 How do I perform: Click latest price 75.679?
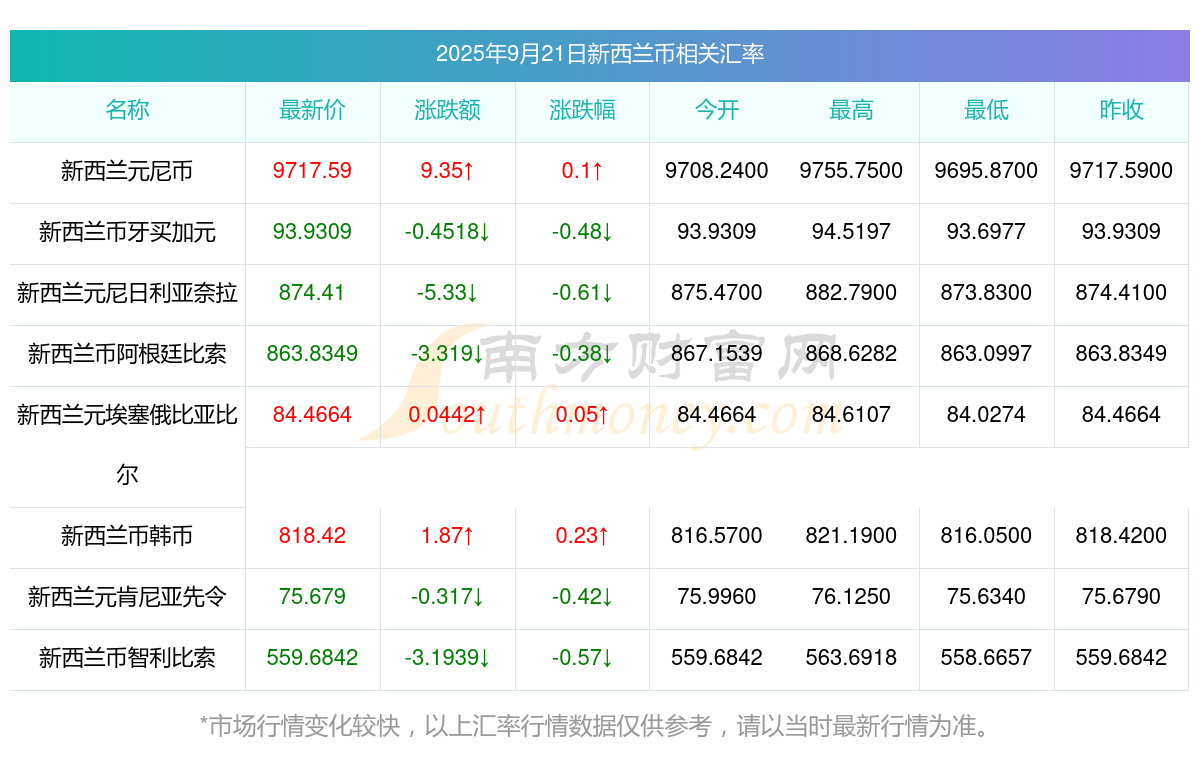coord(312,597)
